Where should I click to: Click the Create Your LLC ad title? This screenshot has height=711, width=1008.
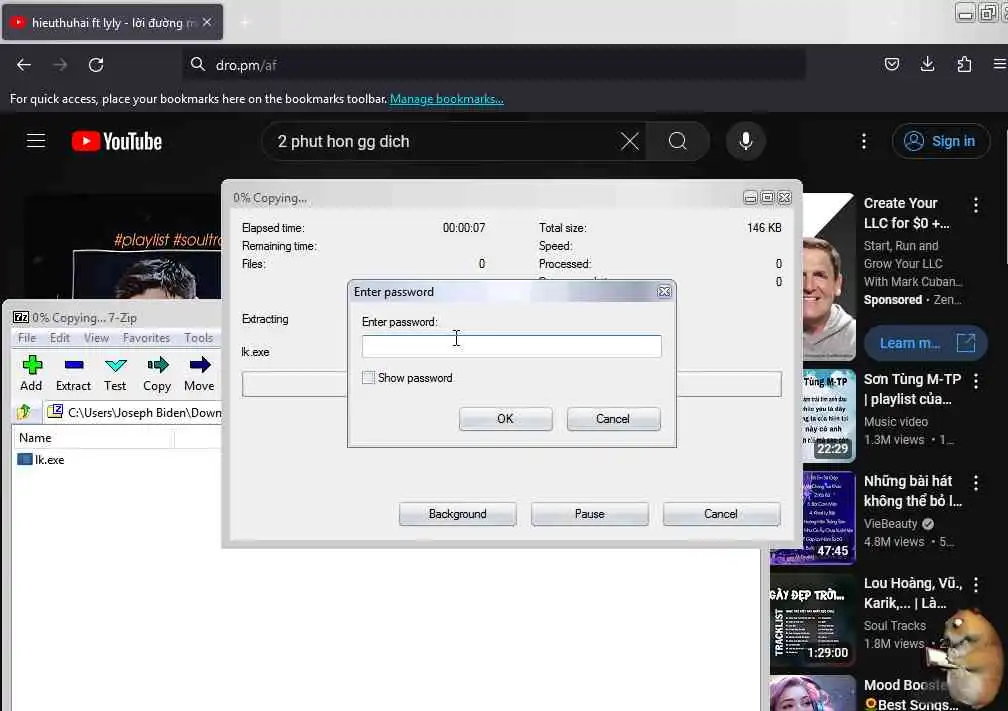[906, 213]
